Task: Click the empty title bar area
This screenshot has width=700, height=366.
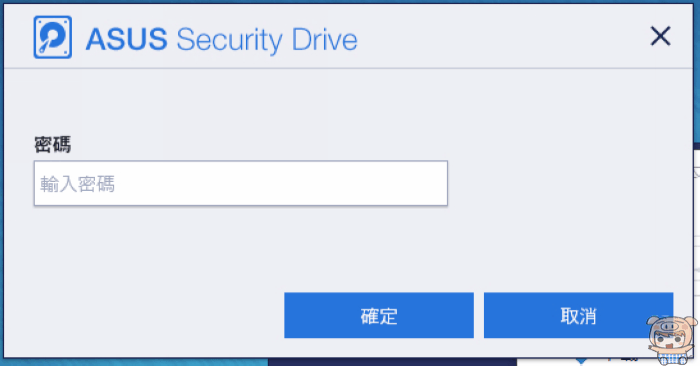Action: click(500, 37)
